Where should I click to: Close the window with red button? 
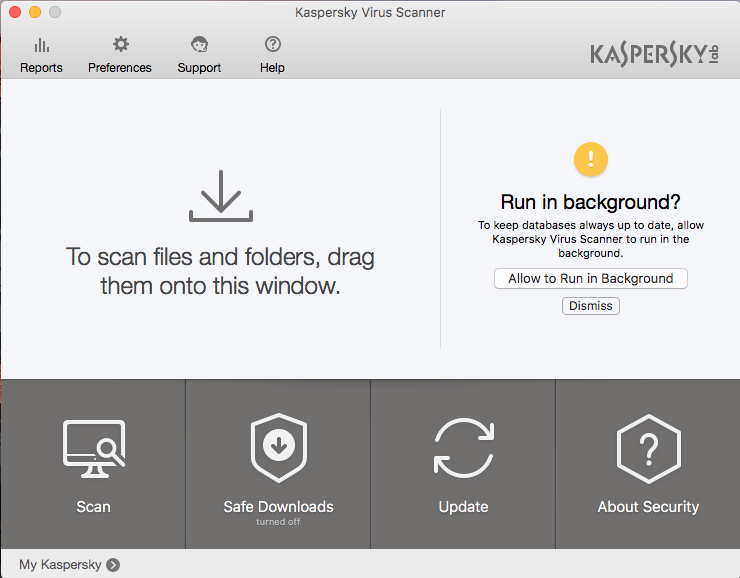(15, 12)
